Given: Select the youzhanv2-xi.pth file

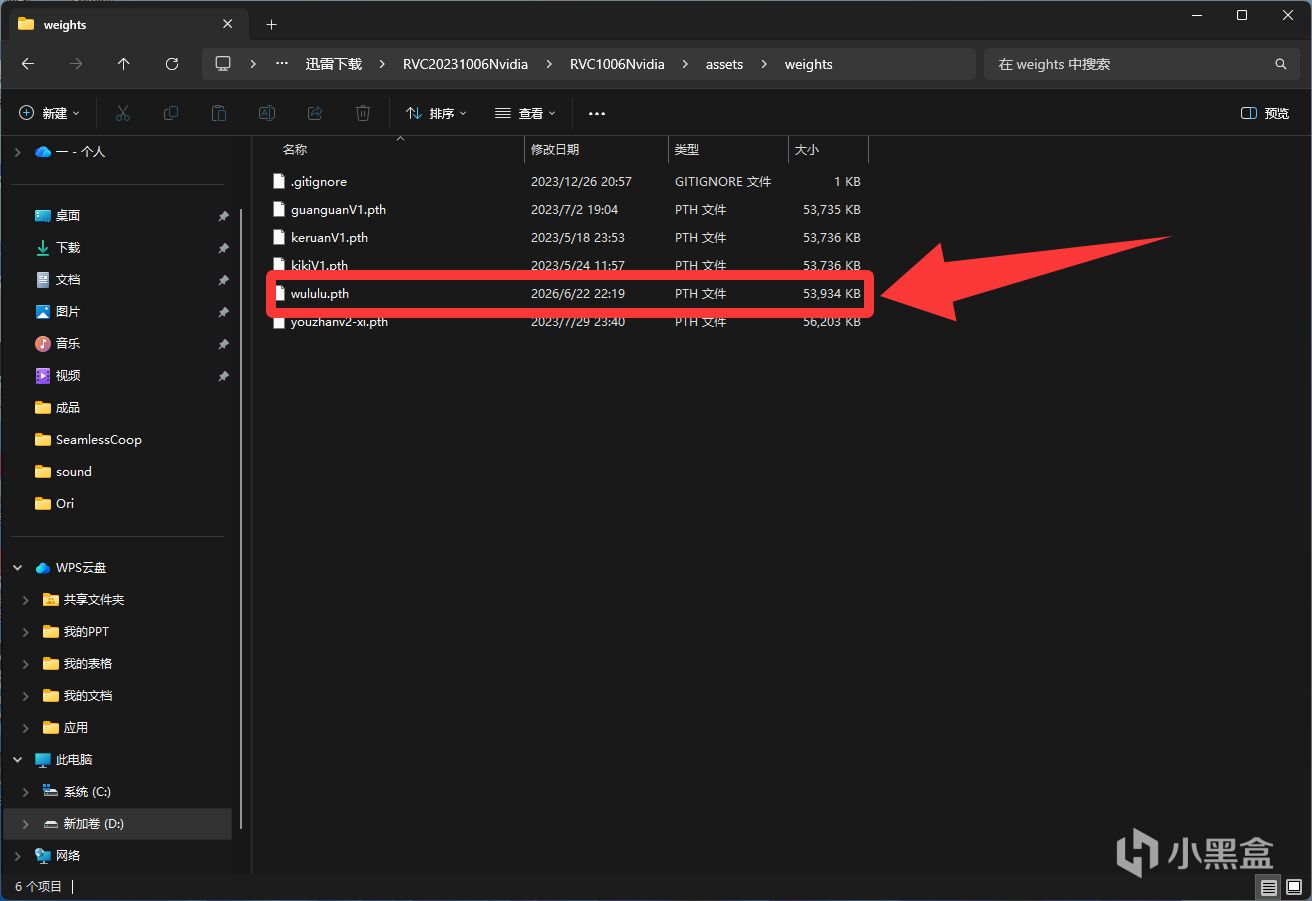Looking at the screenshot, I should pyautogui.click(x=567, y=322).
